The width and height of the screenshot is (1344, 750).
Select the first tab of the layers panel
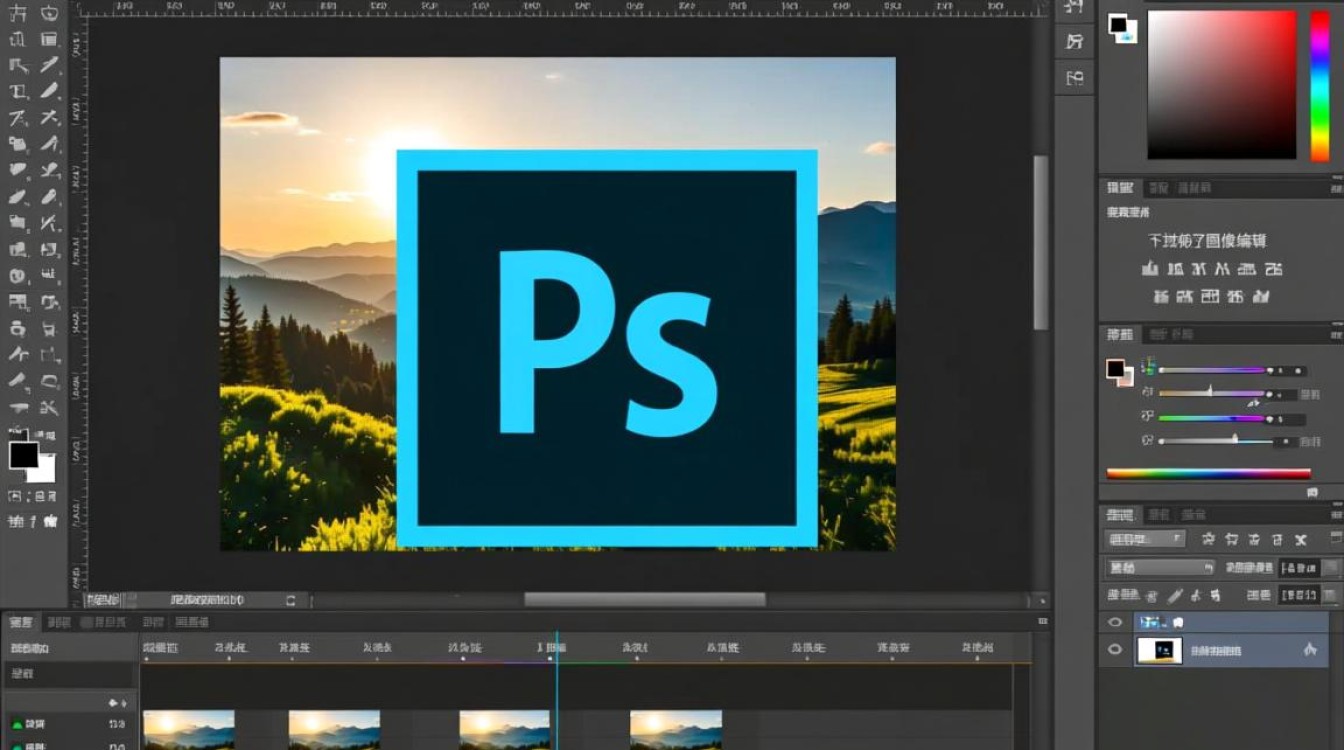(1120, 515)
